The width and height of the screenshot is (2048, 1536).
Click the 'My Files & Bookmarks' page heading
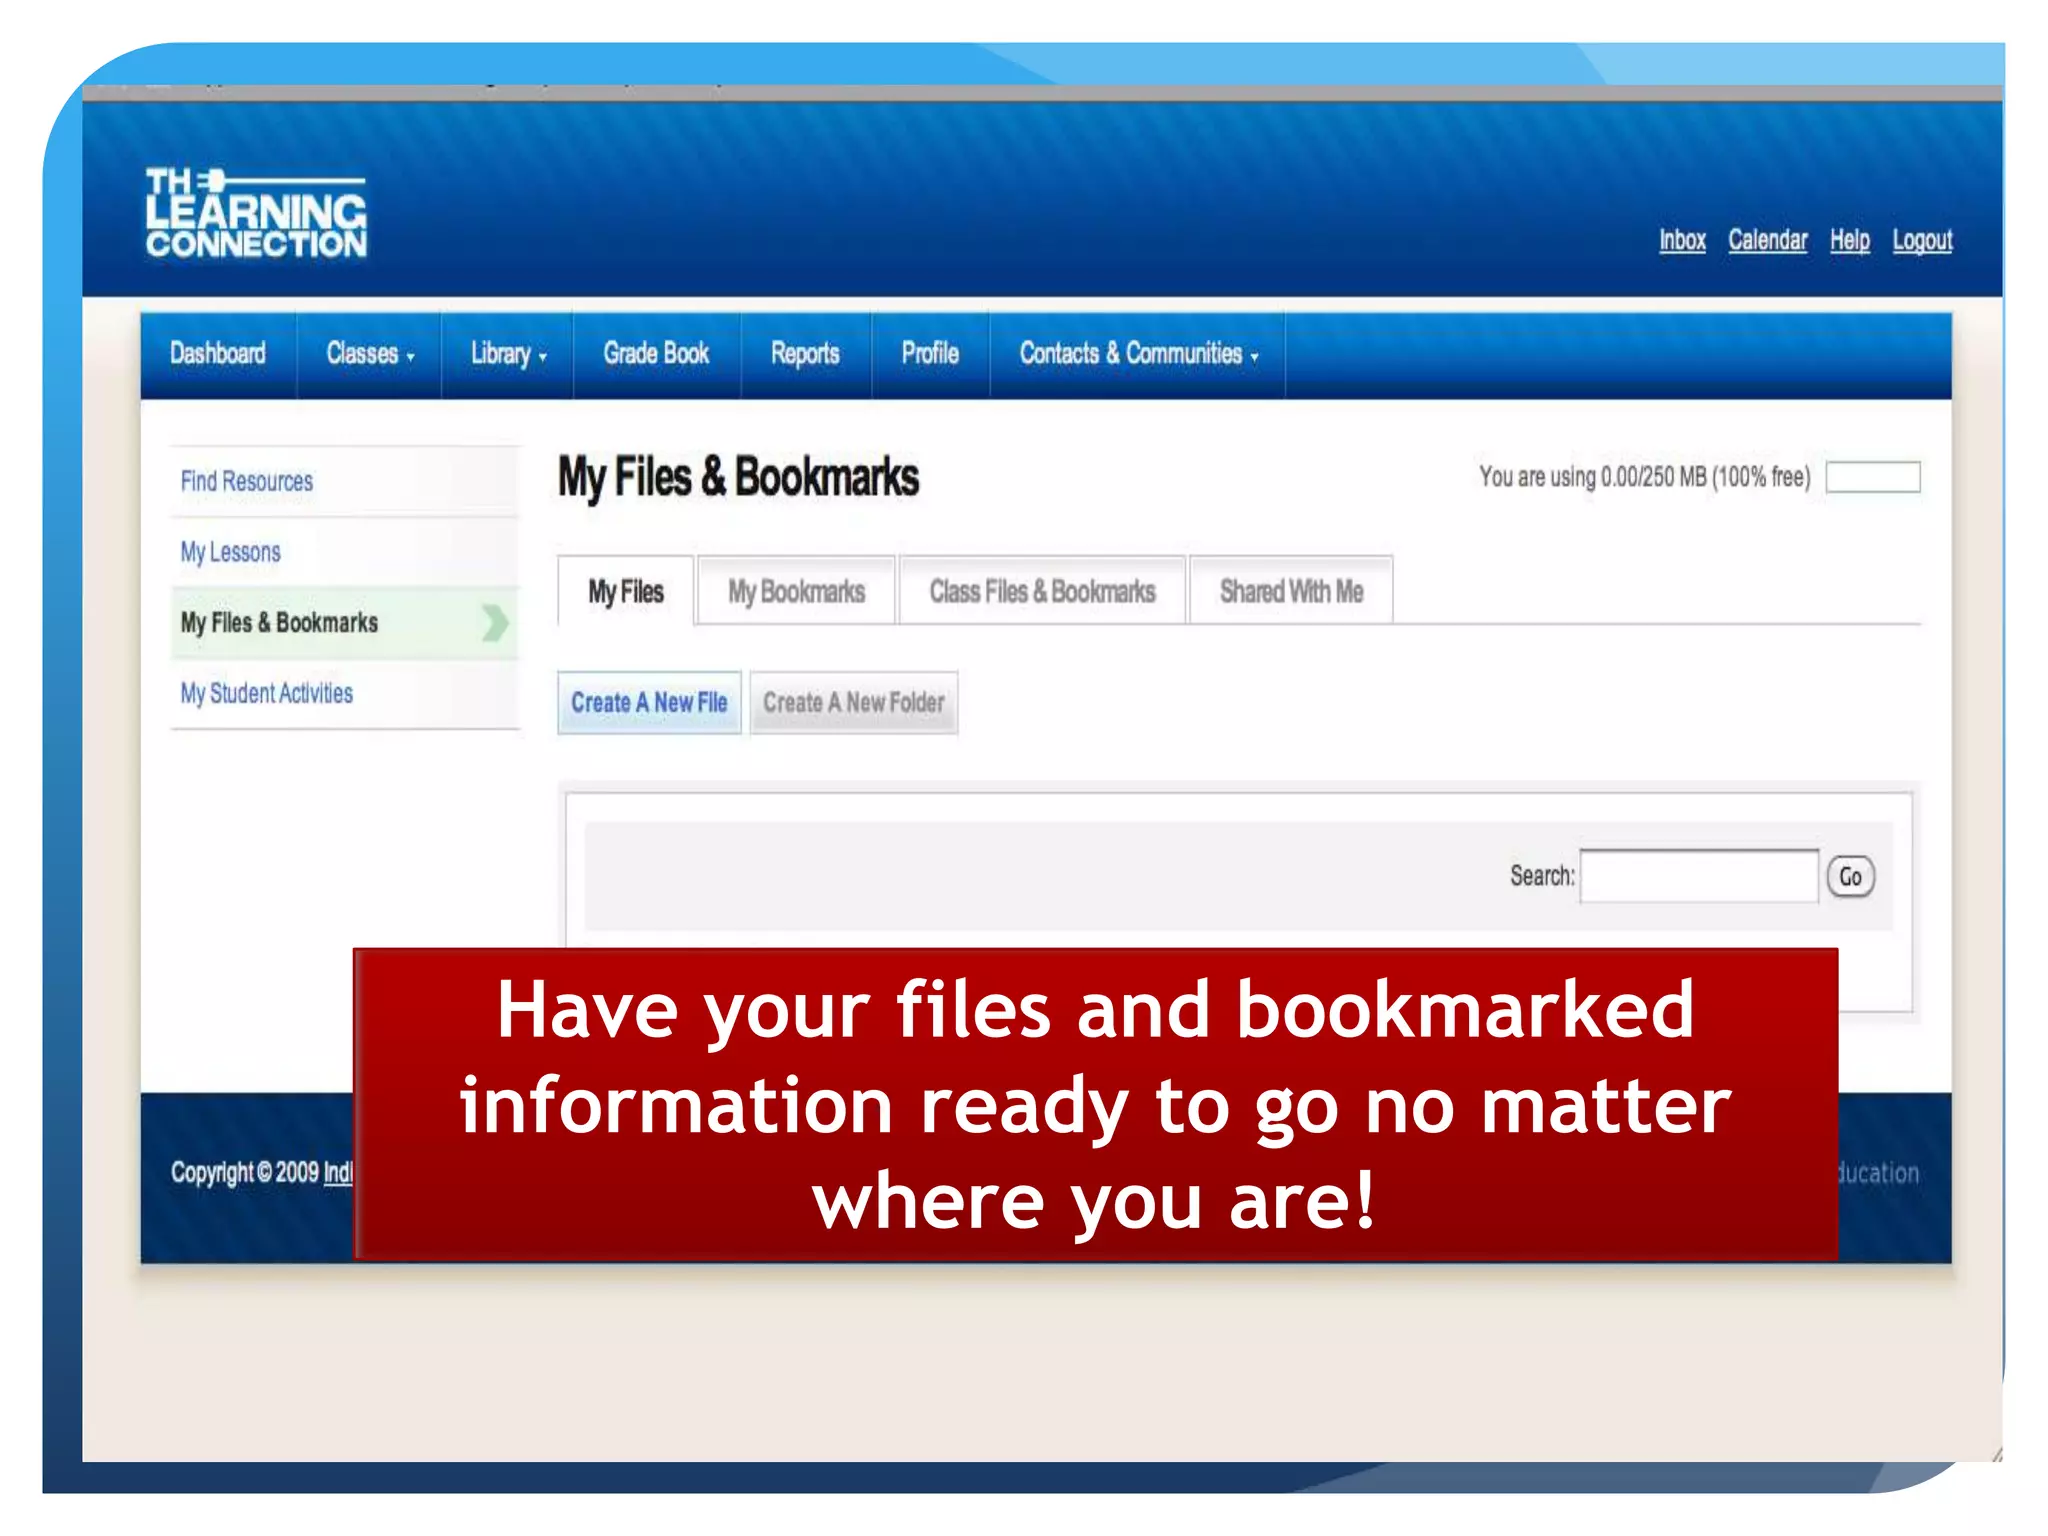coord(738,477)
